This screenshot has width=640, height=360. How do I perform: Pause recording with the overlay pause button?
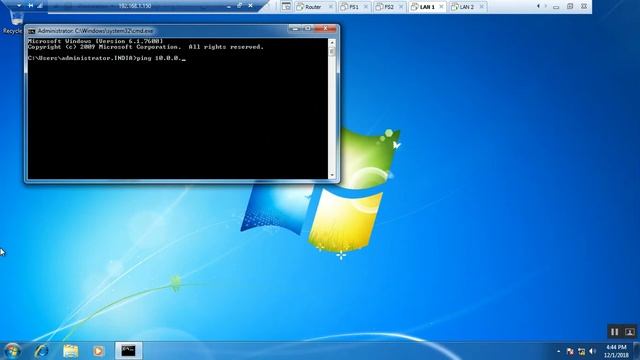(x=614, y=332)
